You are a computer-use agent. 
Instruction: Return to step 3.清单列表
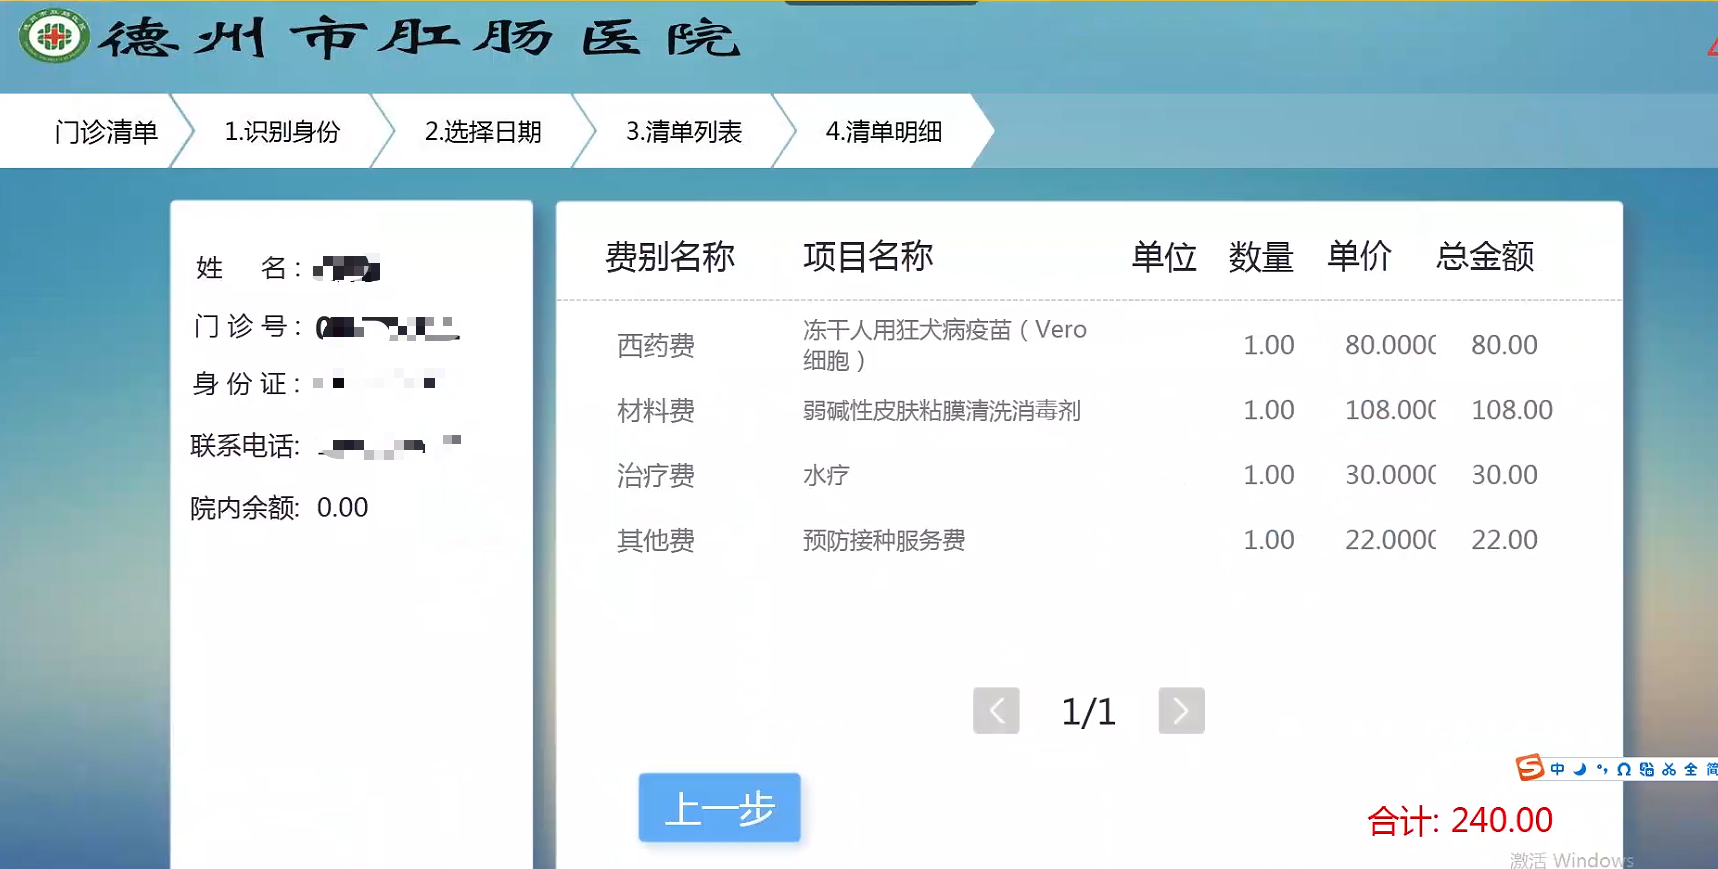click(x=684, y=132)
